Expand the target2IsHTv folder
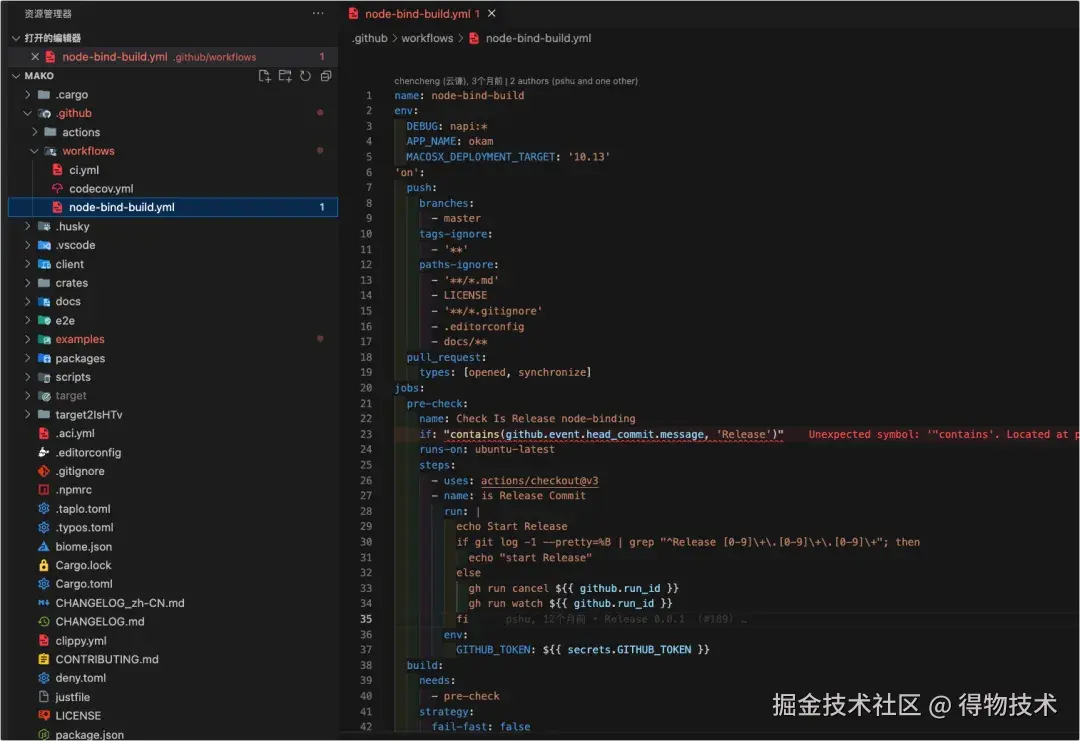 pos(28,415)
